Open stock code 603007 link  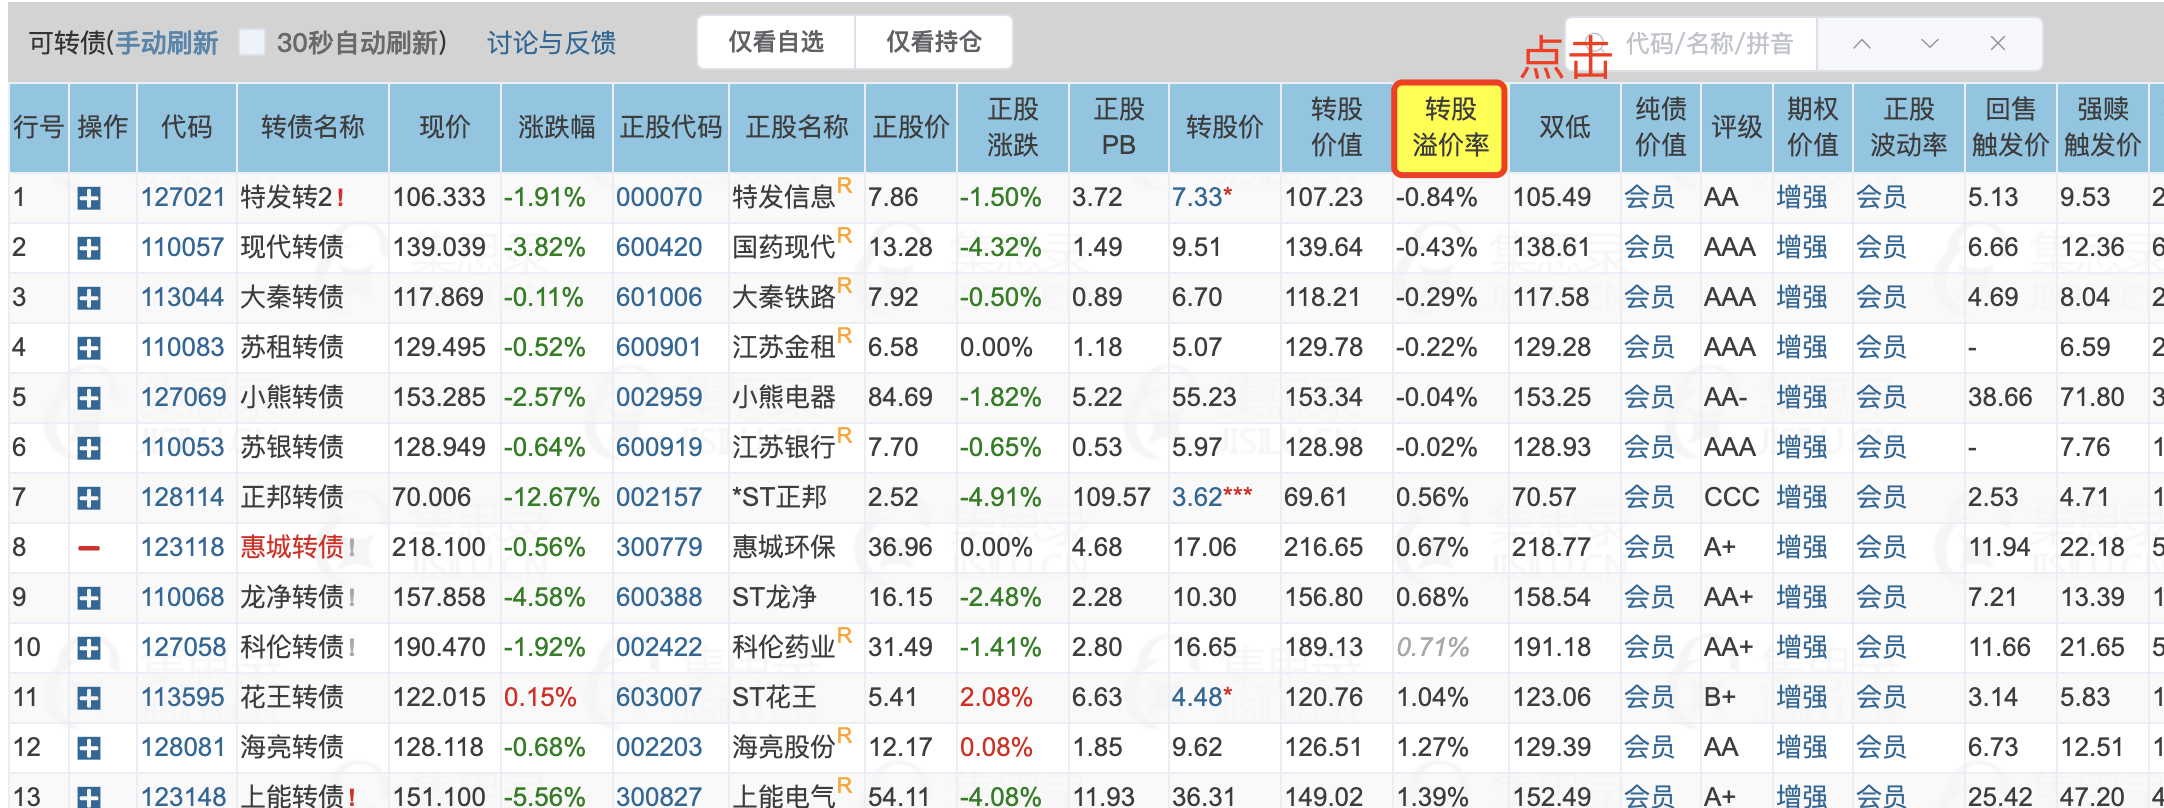659,697
